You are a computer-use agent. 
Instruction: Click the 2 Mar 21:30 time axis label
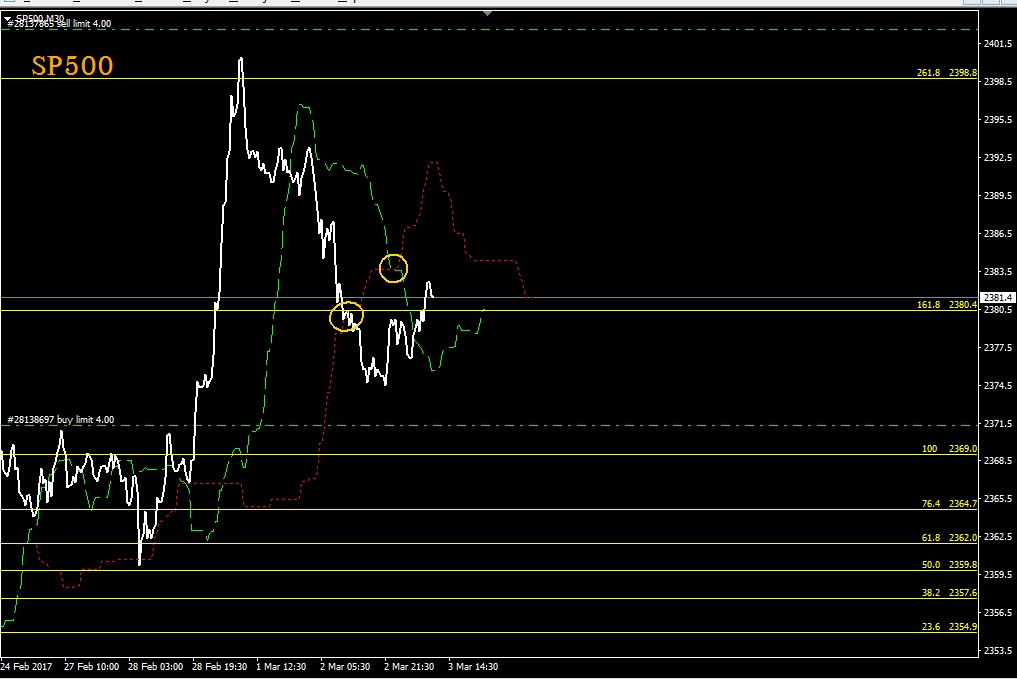pyautogui.click(x=409, y=667)
